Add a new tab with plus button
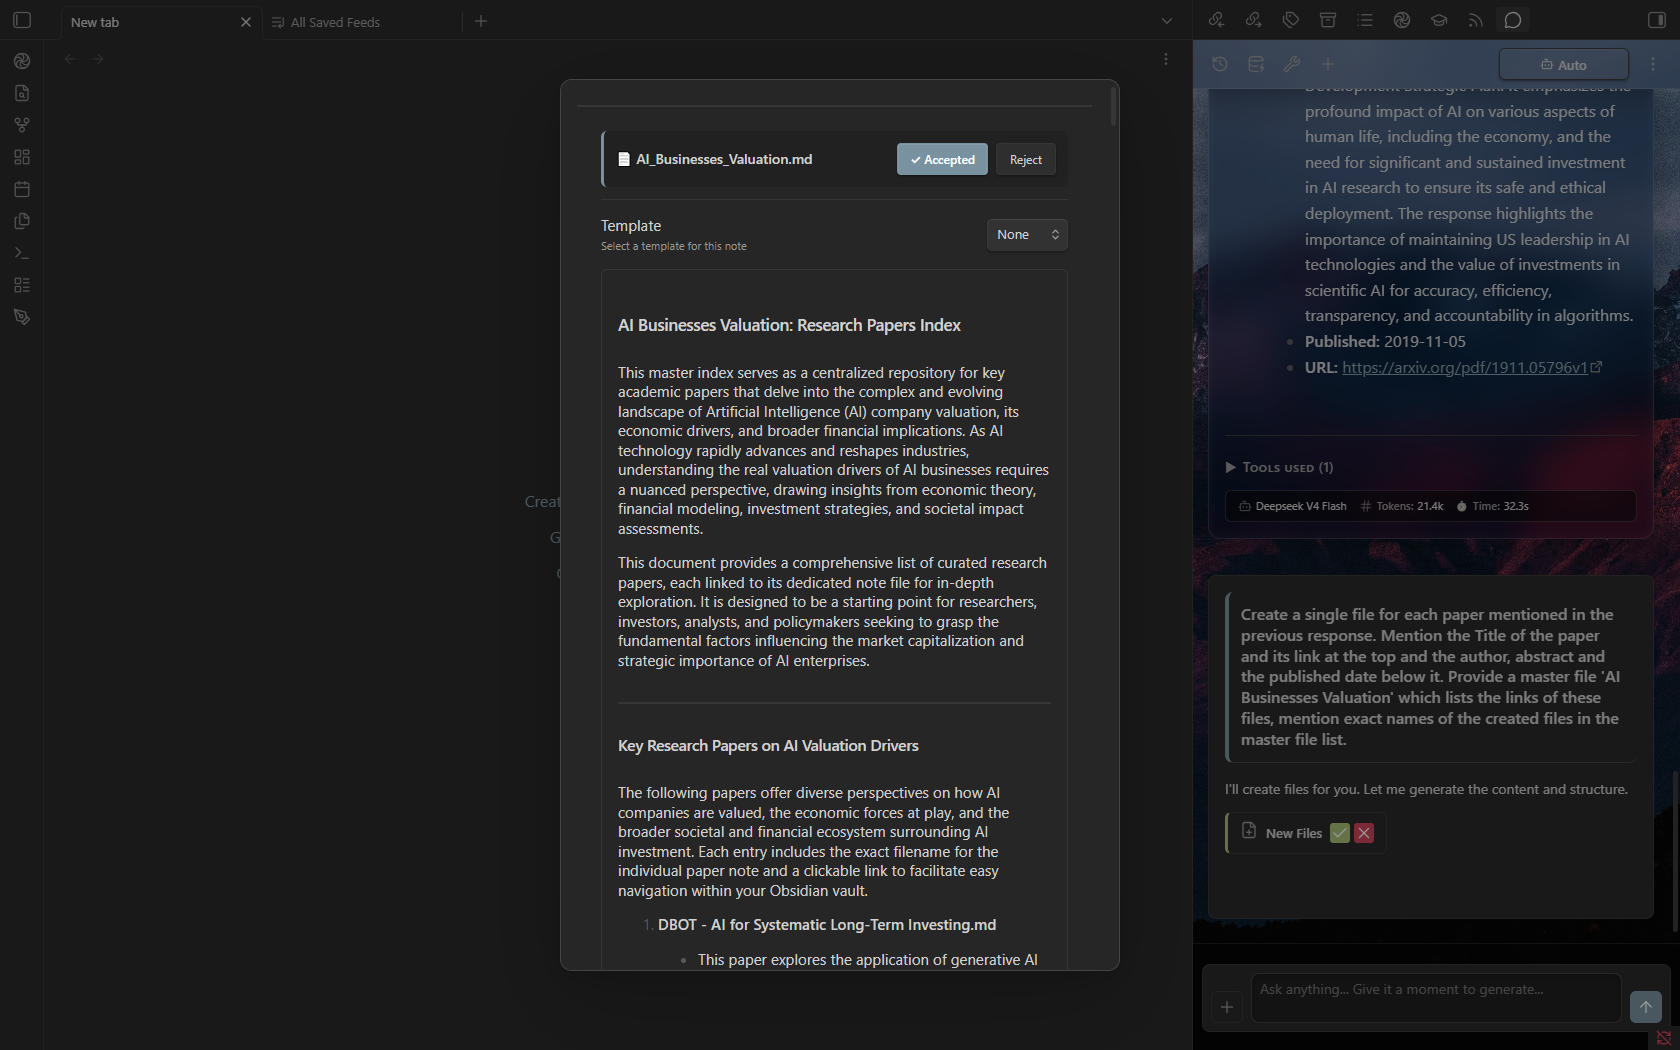The width and height of the screenshot is (1680, 1050). pos(481,21)
